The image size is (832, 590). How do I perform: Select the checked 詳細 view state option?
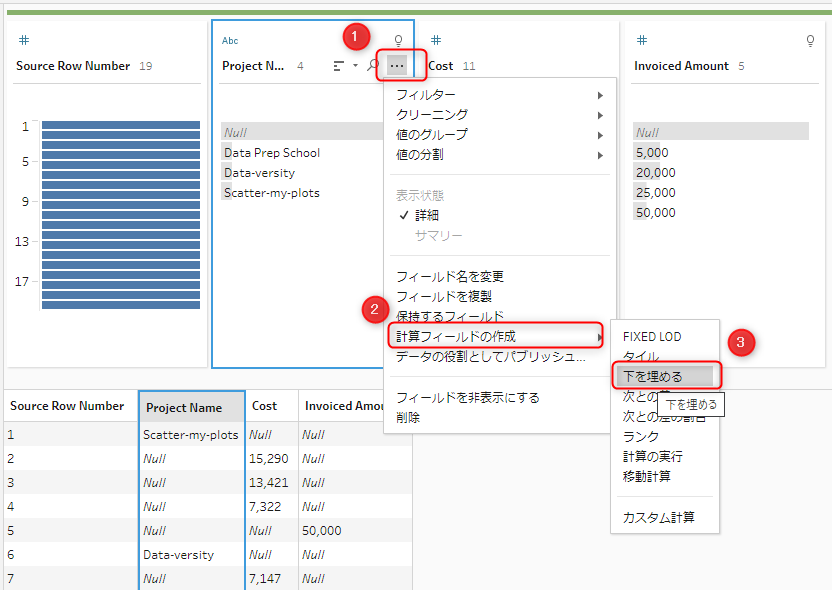click(427, 215)
